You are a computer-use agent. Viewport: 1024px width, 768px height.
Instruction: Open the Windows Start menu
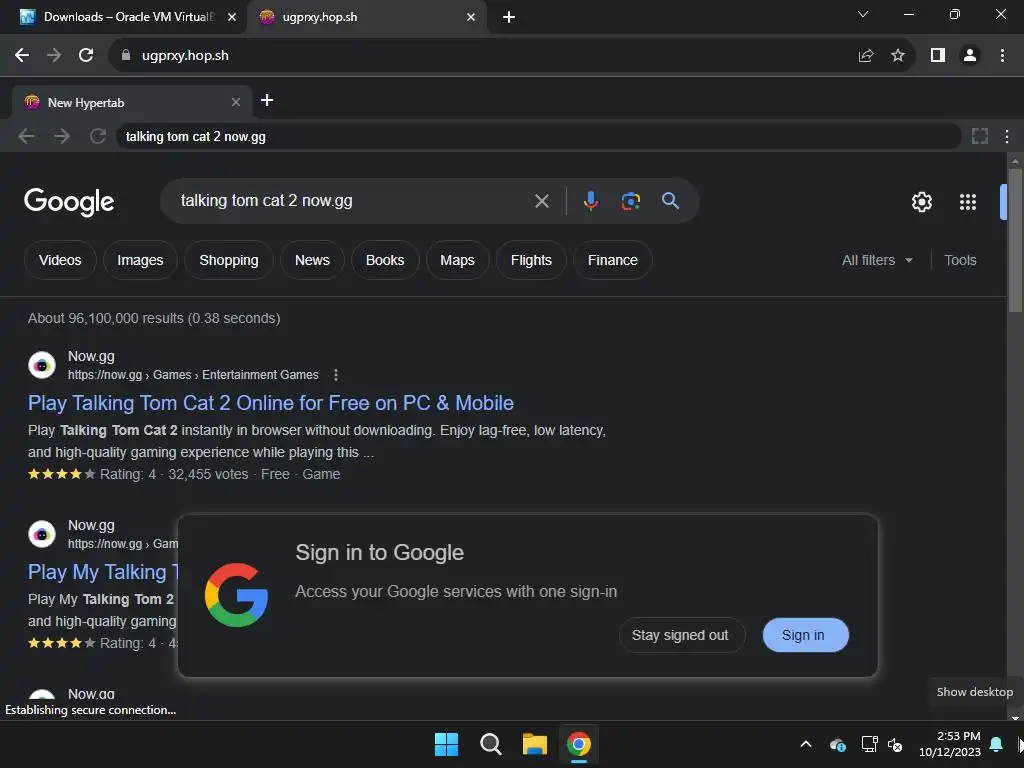click(x=446, y=744)
